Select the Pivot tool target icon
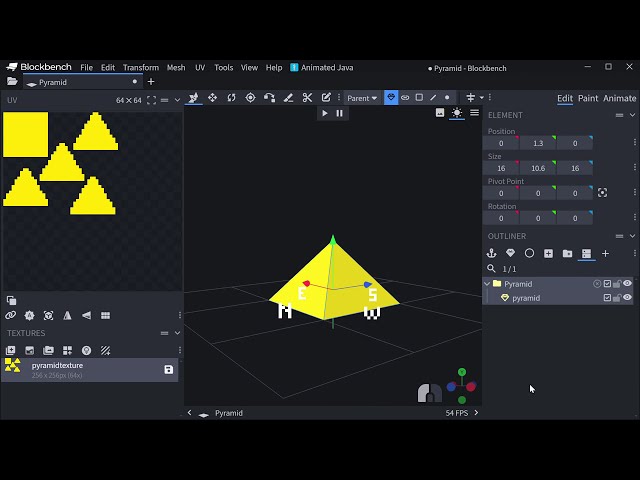The height and width of the screenshot is (480, 640). [x=250, y=98]
